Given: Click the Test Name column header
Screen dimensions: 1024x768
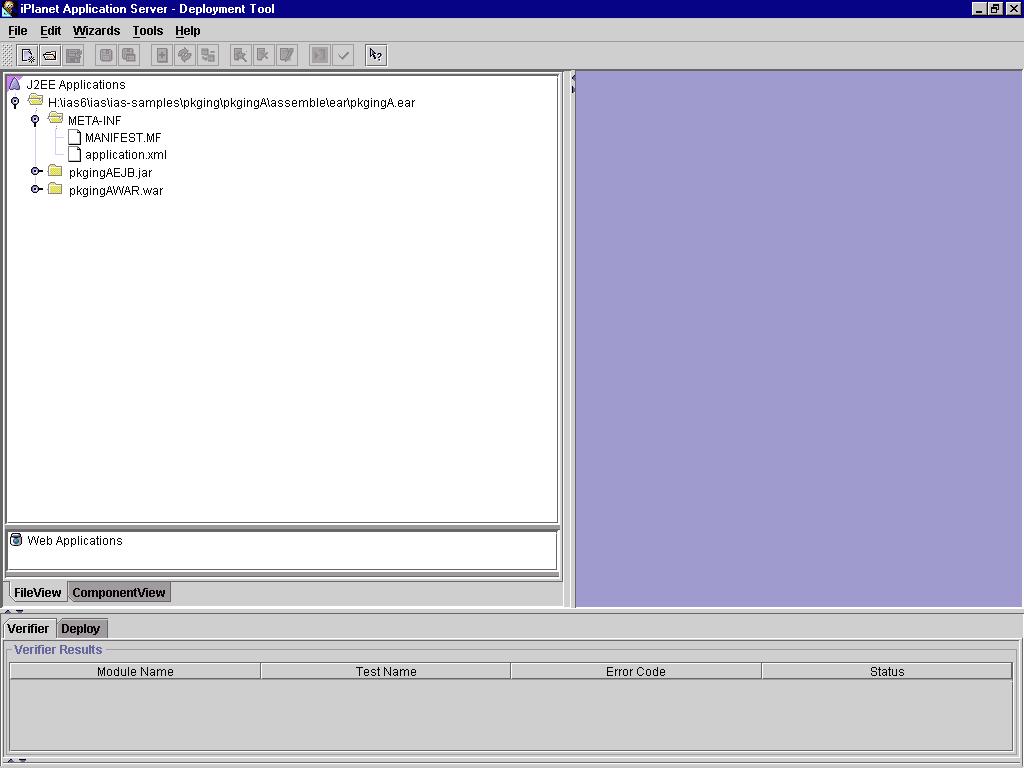Looking at the screenshot, I should (x=386, y=671).
